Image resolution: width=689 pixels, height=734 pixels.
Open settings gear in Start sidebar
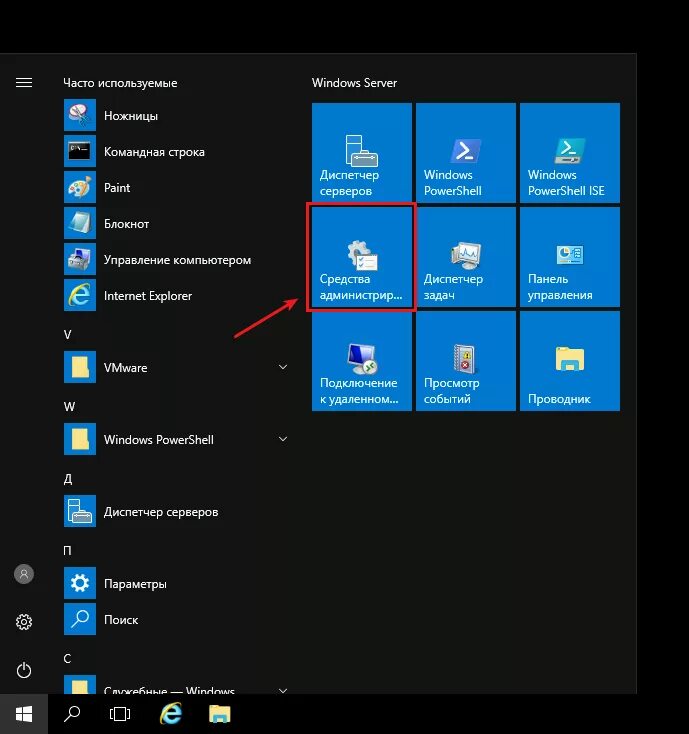24,622
